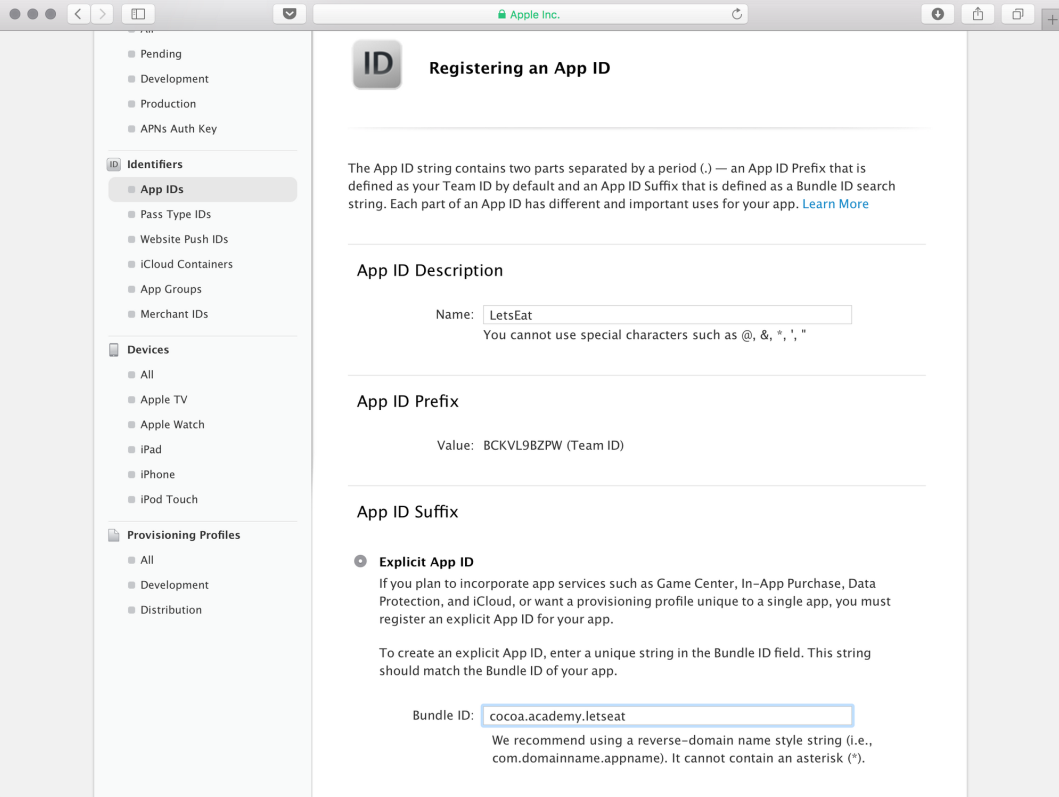Screen dimensions: 1059x797
Task: Show Apple TV devices
Action: [163, 400]
